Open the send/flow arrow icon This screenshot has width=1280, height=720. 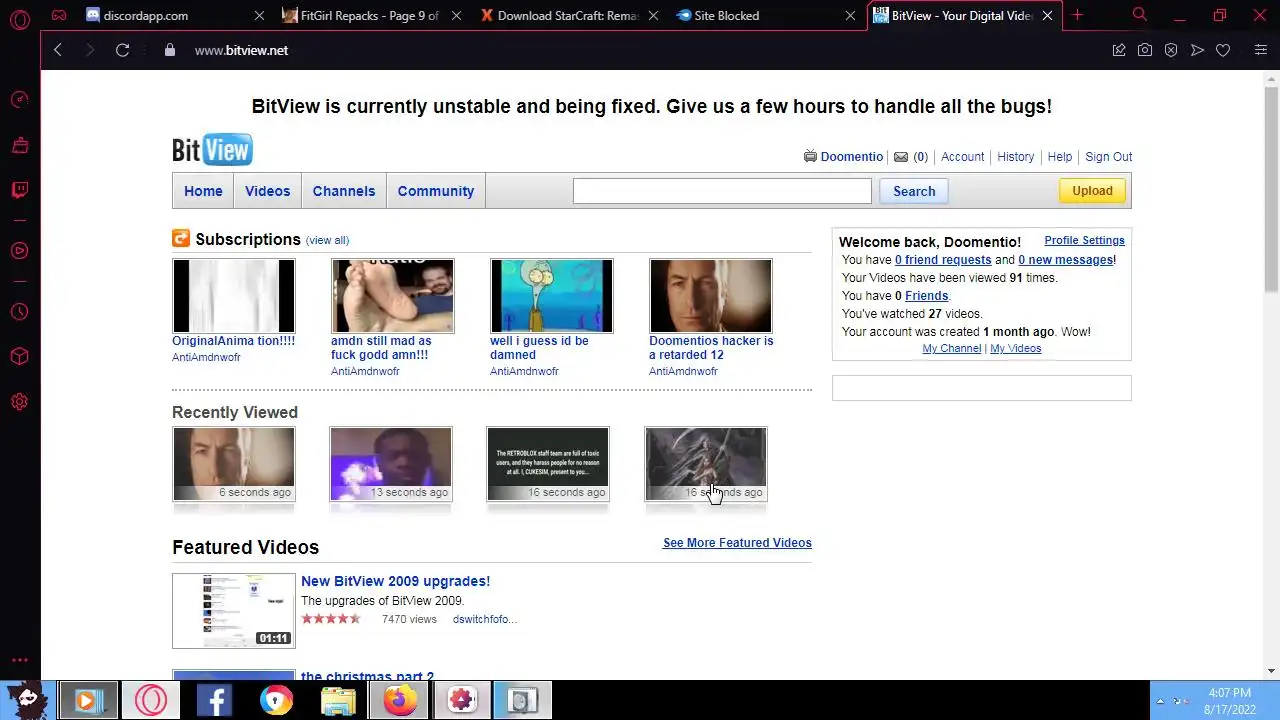[1197, 50]
